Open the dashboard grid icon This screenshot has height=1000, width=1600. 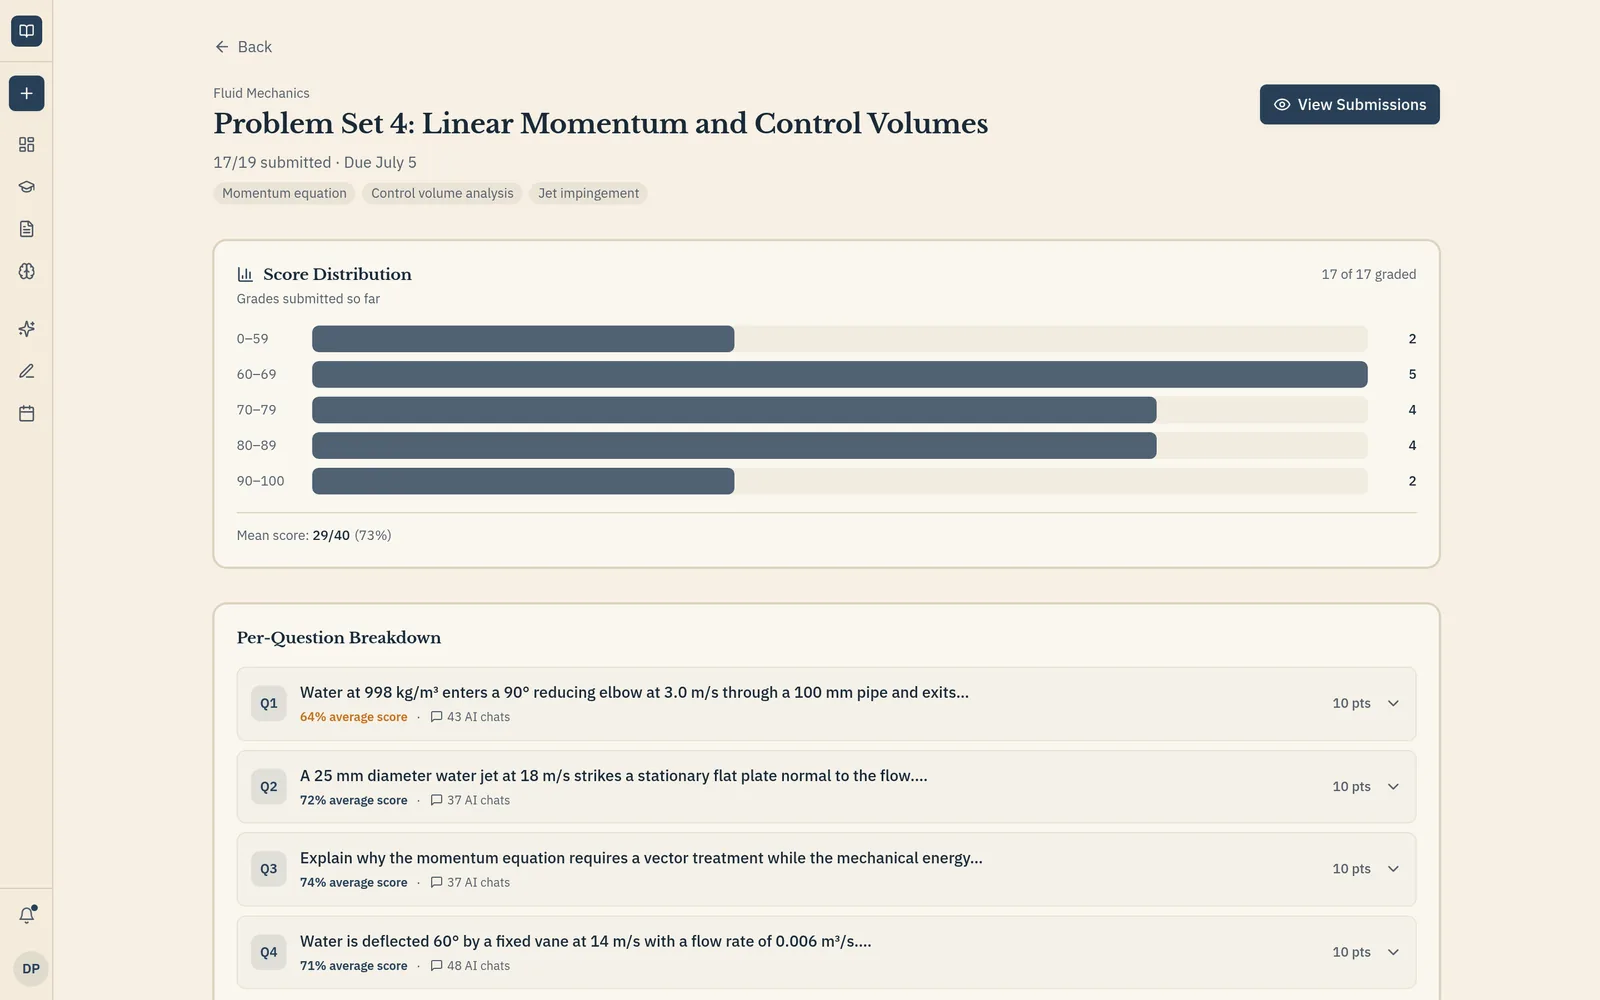[x=27, y=145]
